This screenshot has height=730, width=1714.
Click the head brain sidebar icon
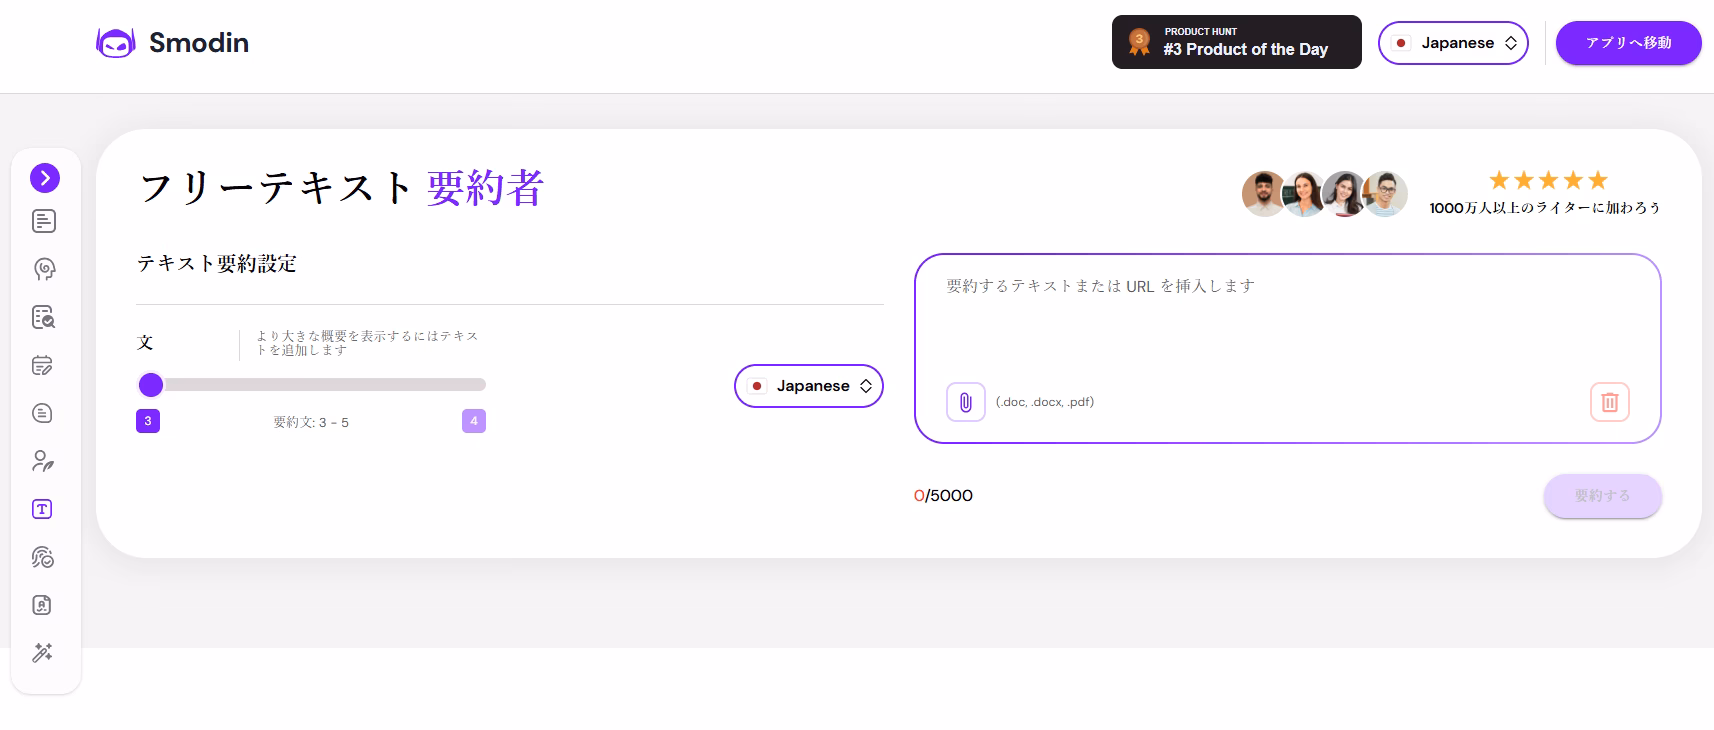click(x=44, y=269)
